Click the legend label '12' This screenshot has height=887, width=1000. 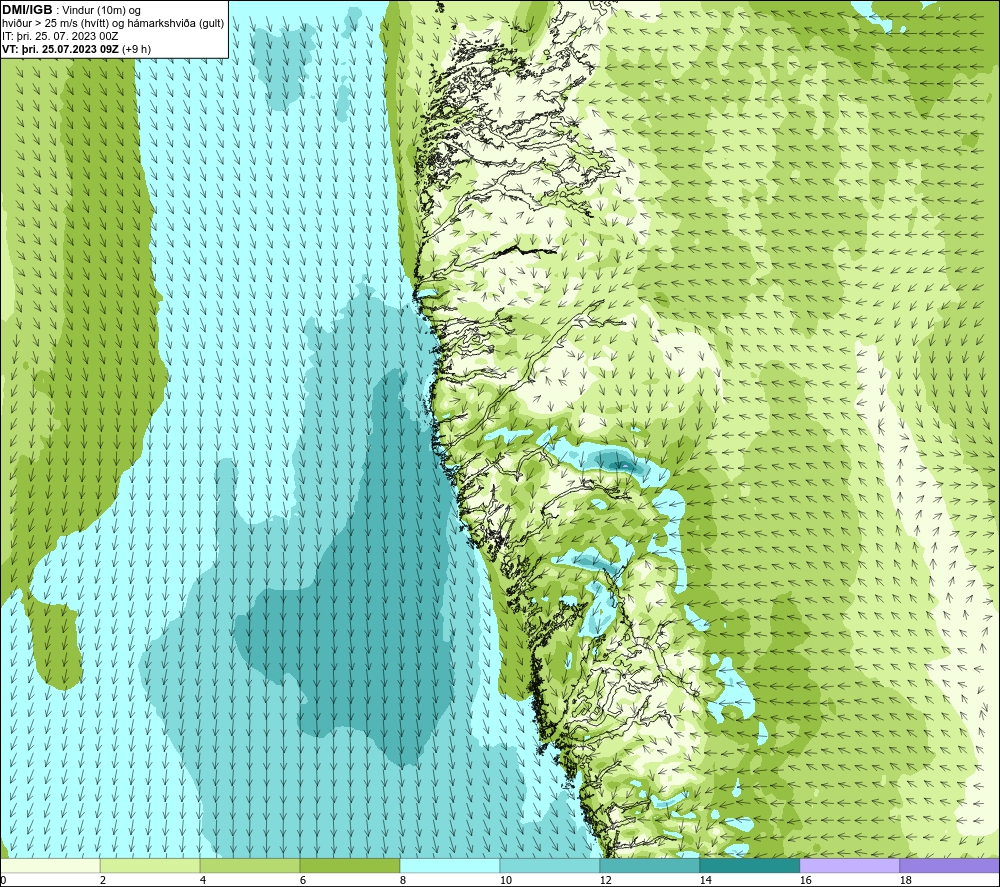[x=605, y=880]
